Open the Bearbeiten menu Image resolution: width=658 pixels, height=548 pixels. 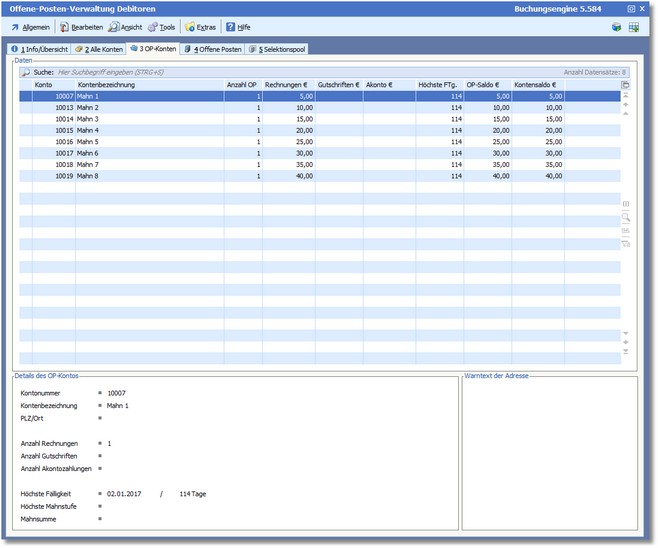tap(81, 27)
